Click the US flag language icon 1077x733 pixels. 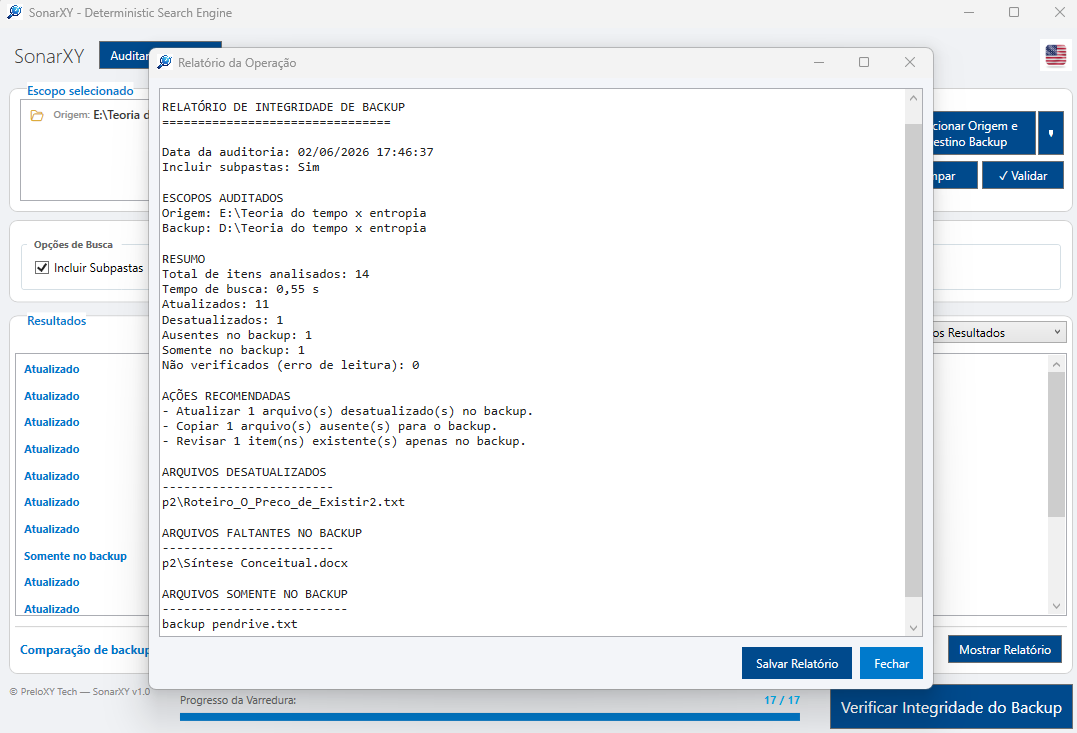pyautogui.click(x=1056, y=55)
